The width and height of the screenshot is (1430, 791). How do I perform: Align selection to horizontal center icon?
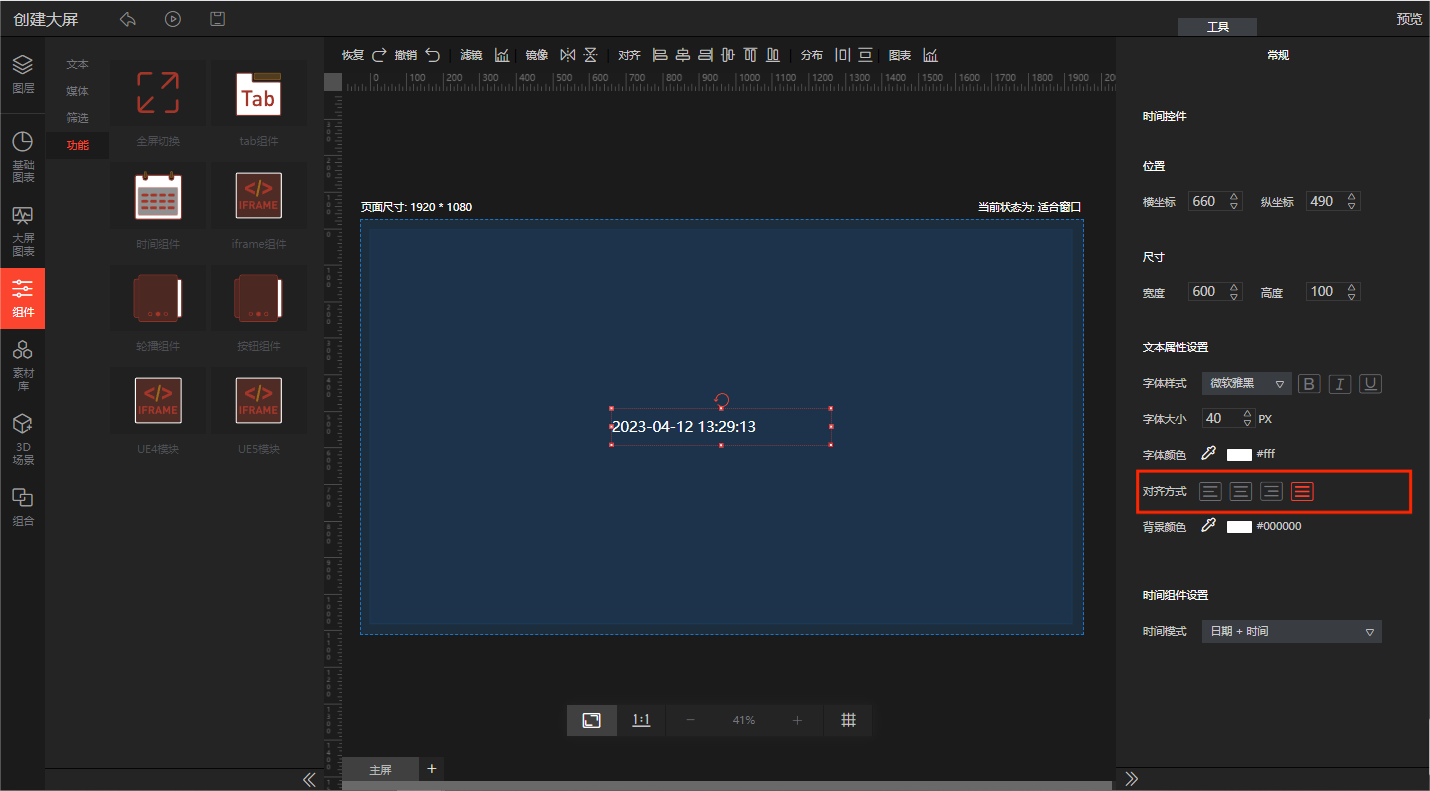point(683,55)
